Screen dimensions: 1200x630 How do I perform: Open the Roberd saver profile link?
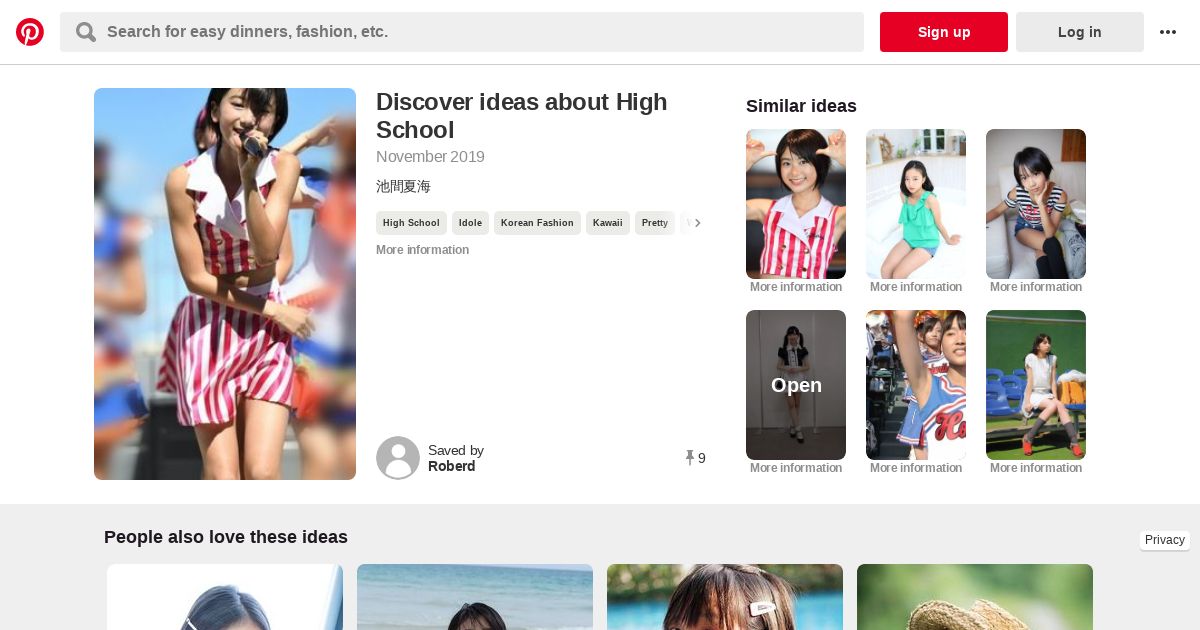point(451,466)
